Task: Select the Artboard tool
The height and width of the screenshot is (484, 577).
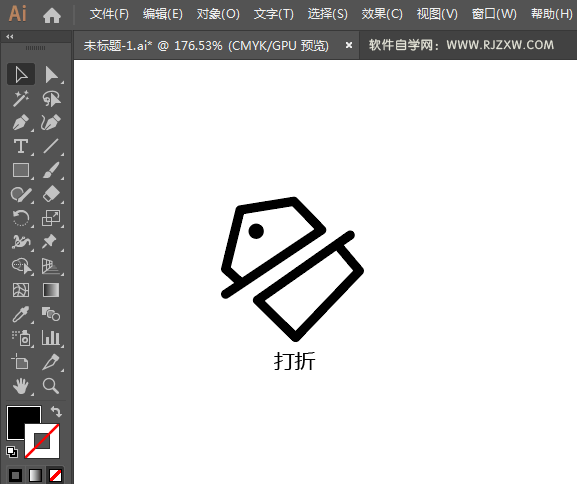Action: pyautogui.click(x=21, y=362)
